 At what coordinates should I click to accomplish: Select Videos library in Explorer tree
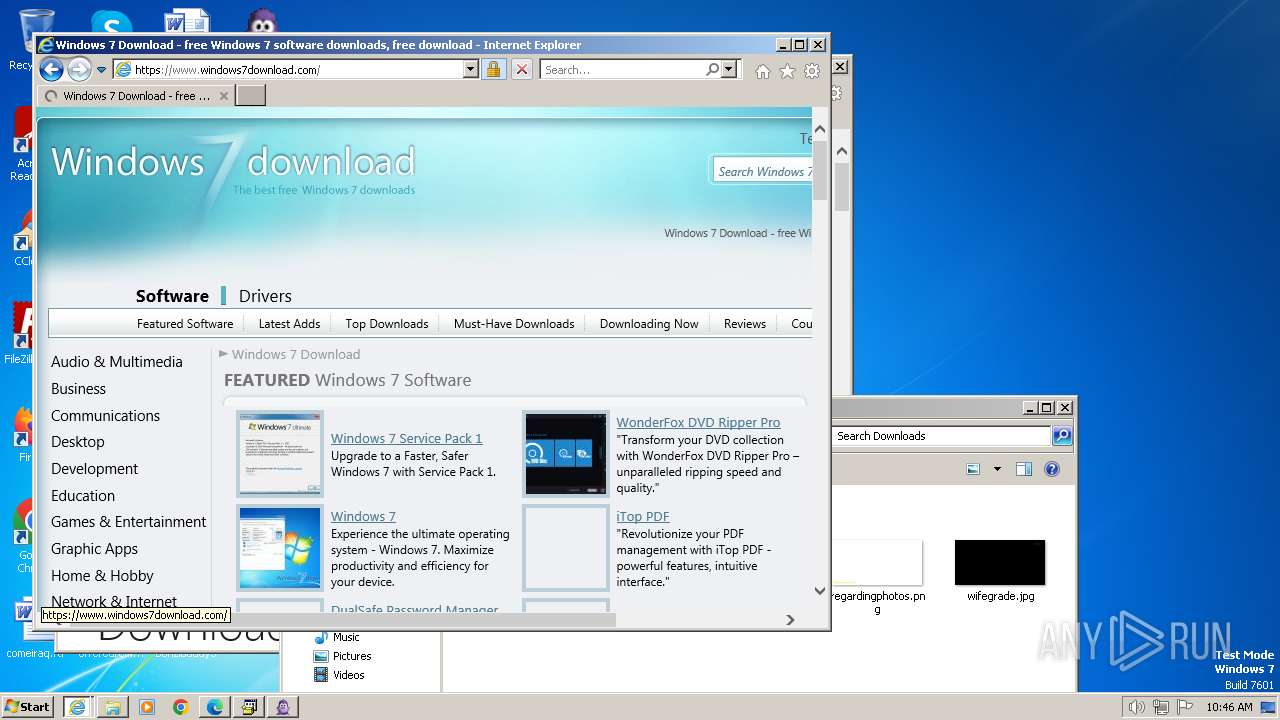point(340,675)
